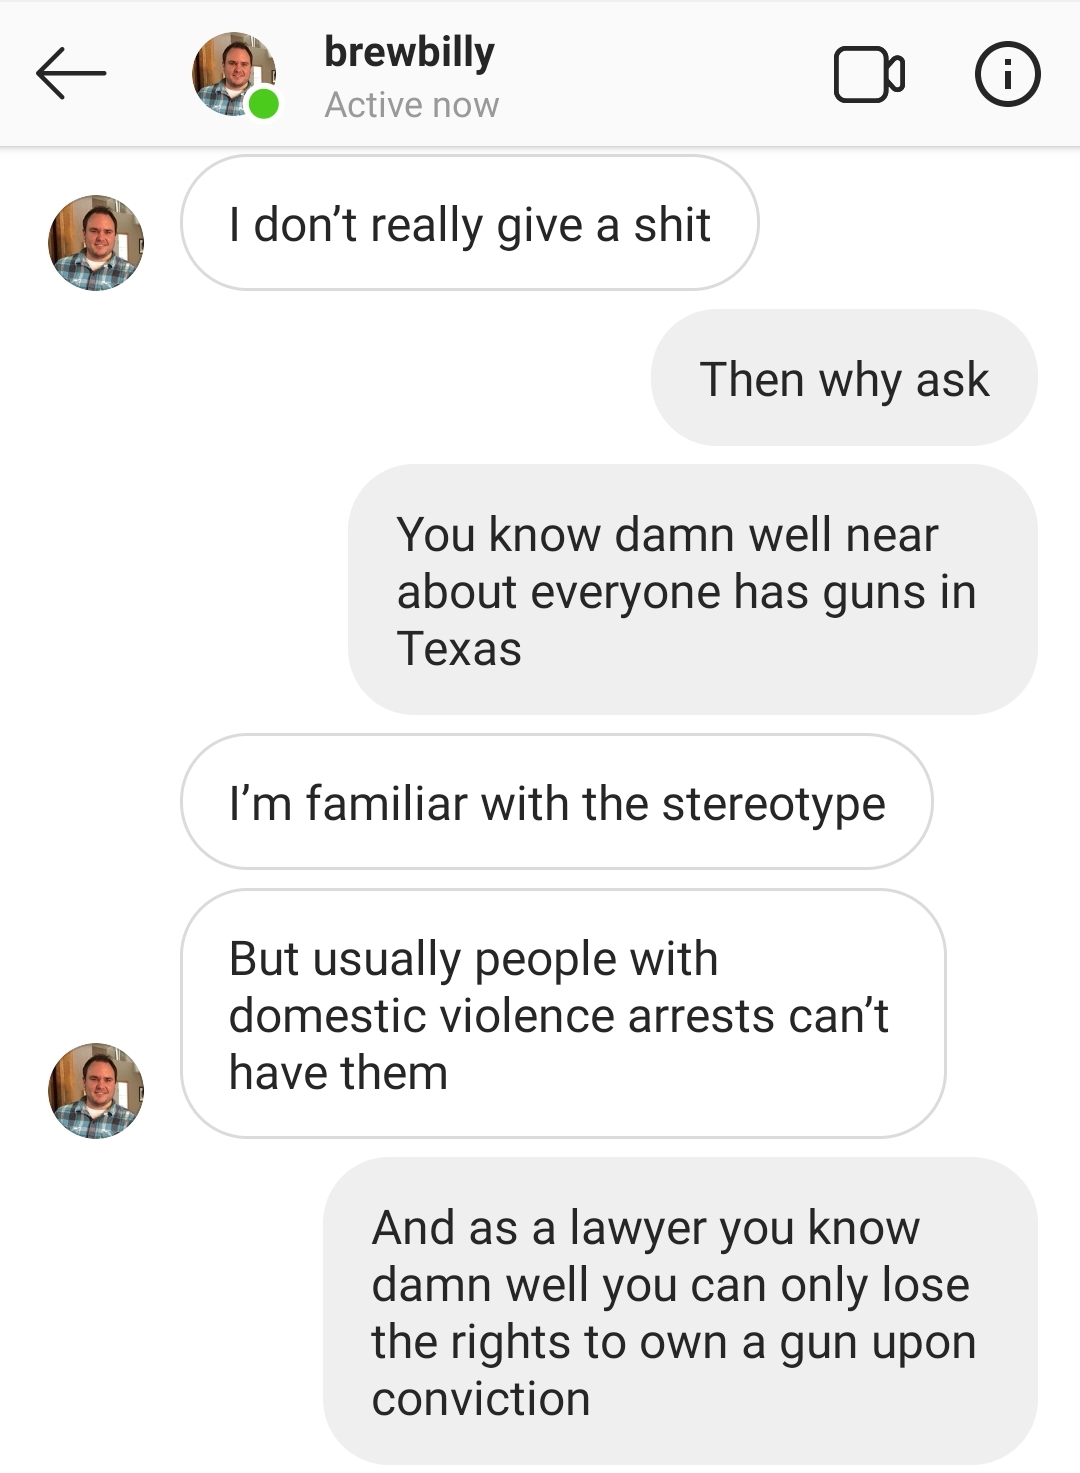1080x1473 pixels.
Task: Tap the Active now status text
Action: (x=411, y=104)
